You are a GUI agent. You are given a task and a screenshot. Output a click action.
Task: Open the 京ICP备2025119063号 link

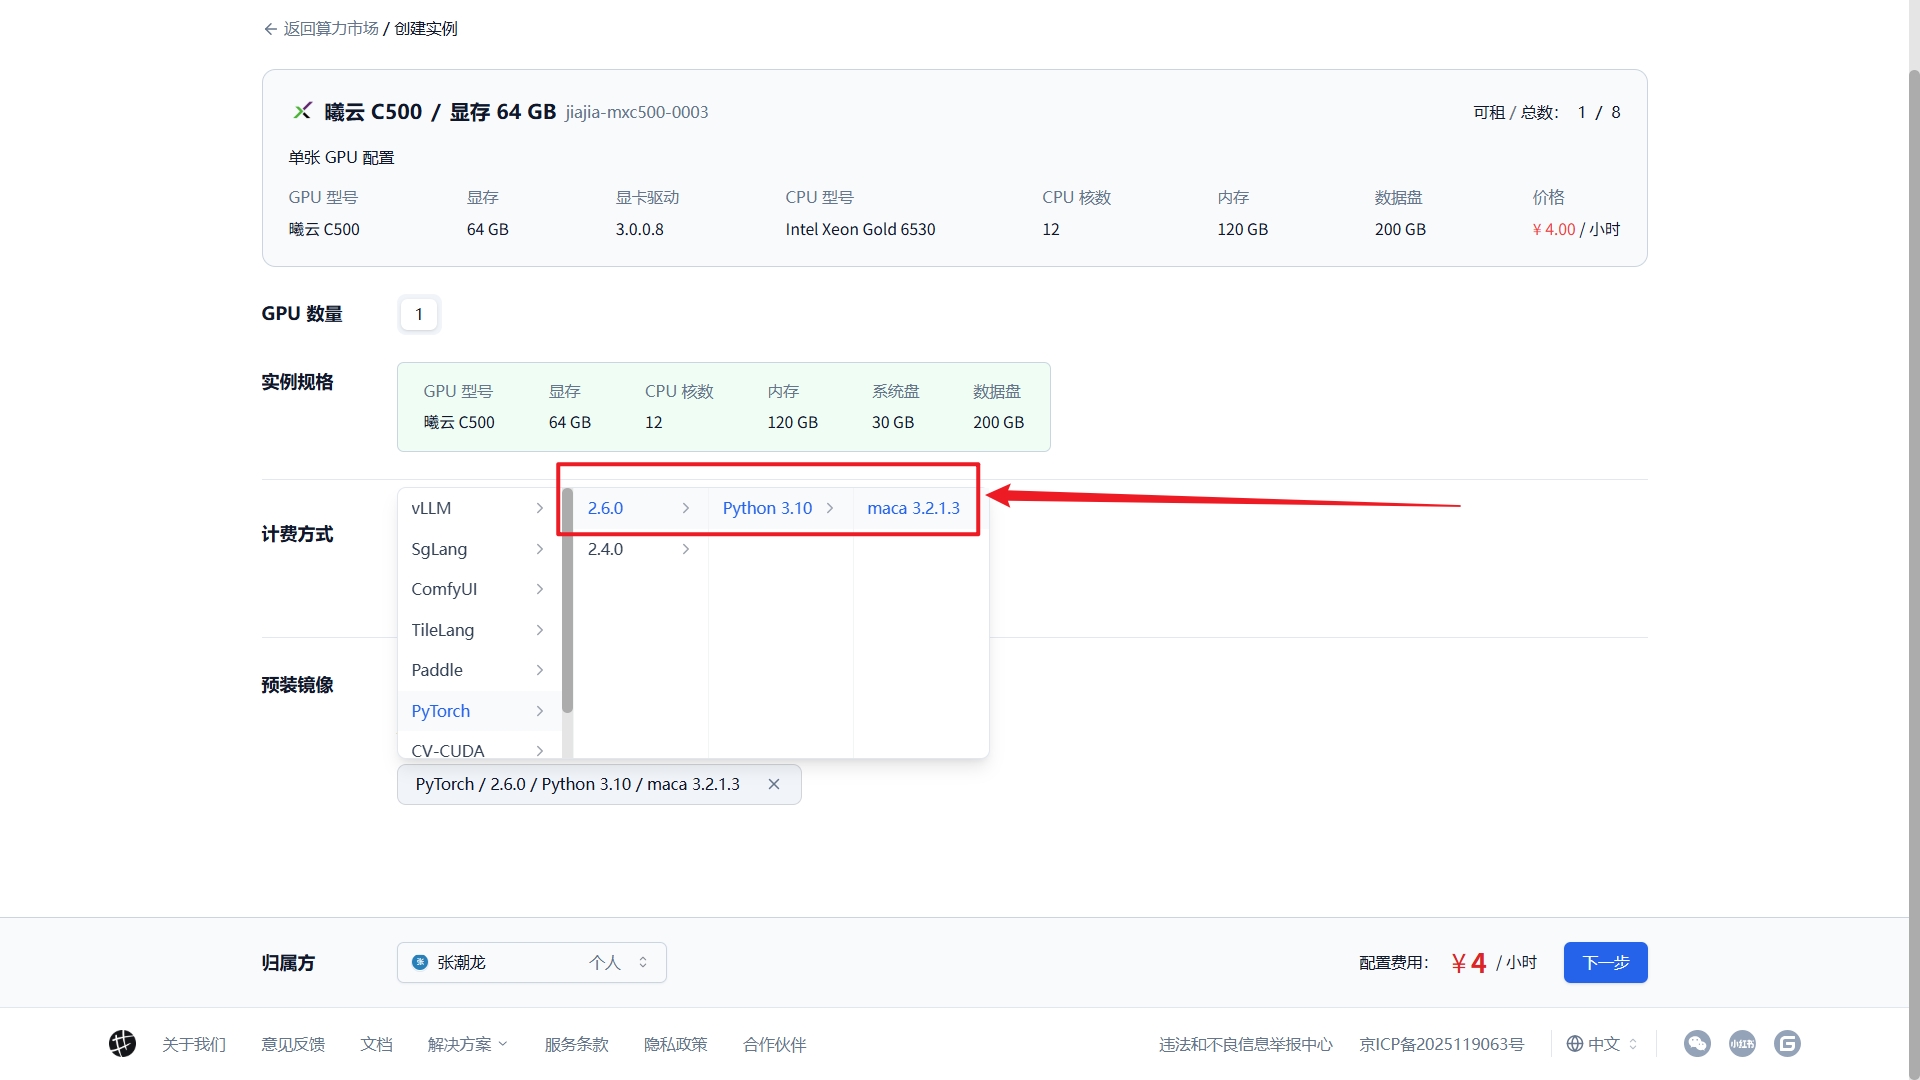point(1441,1044)
